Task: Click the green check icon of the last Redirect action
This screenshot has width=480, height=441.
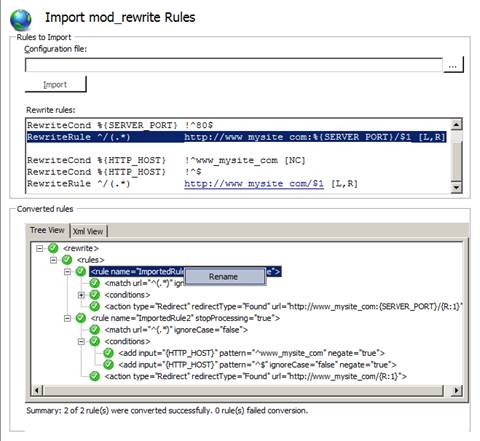Action: click(x=95, y=376)
